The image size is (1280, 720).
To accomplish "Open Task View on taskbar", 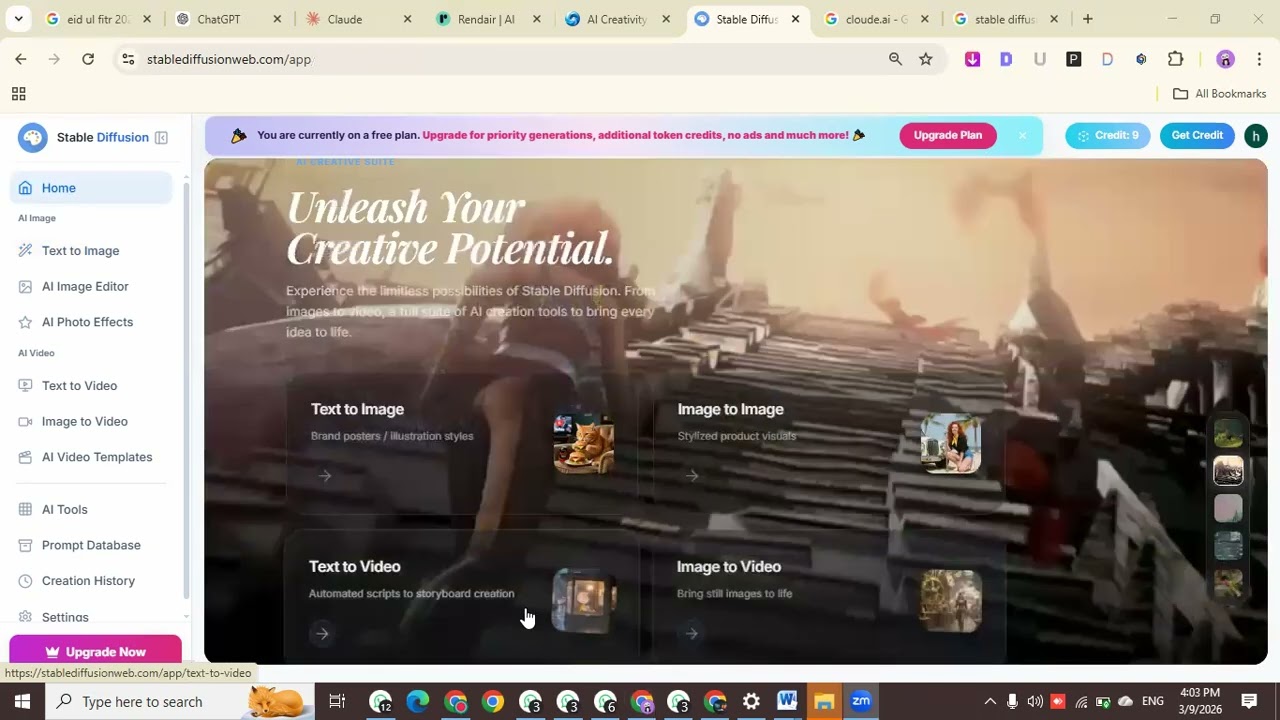I will [x=337, y=701].
